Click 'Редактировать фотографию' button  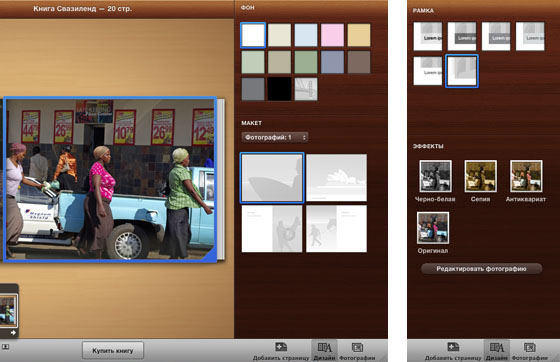coord(481,268)
